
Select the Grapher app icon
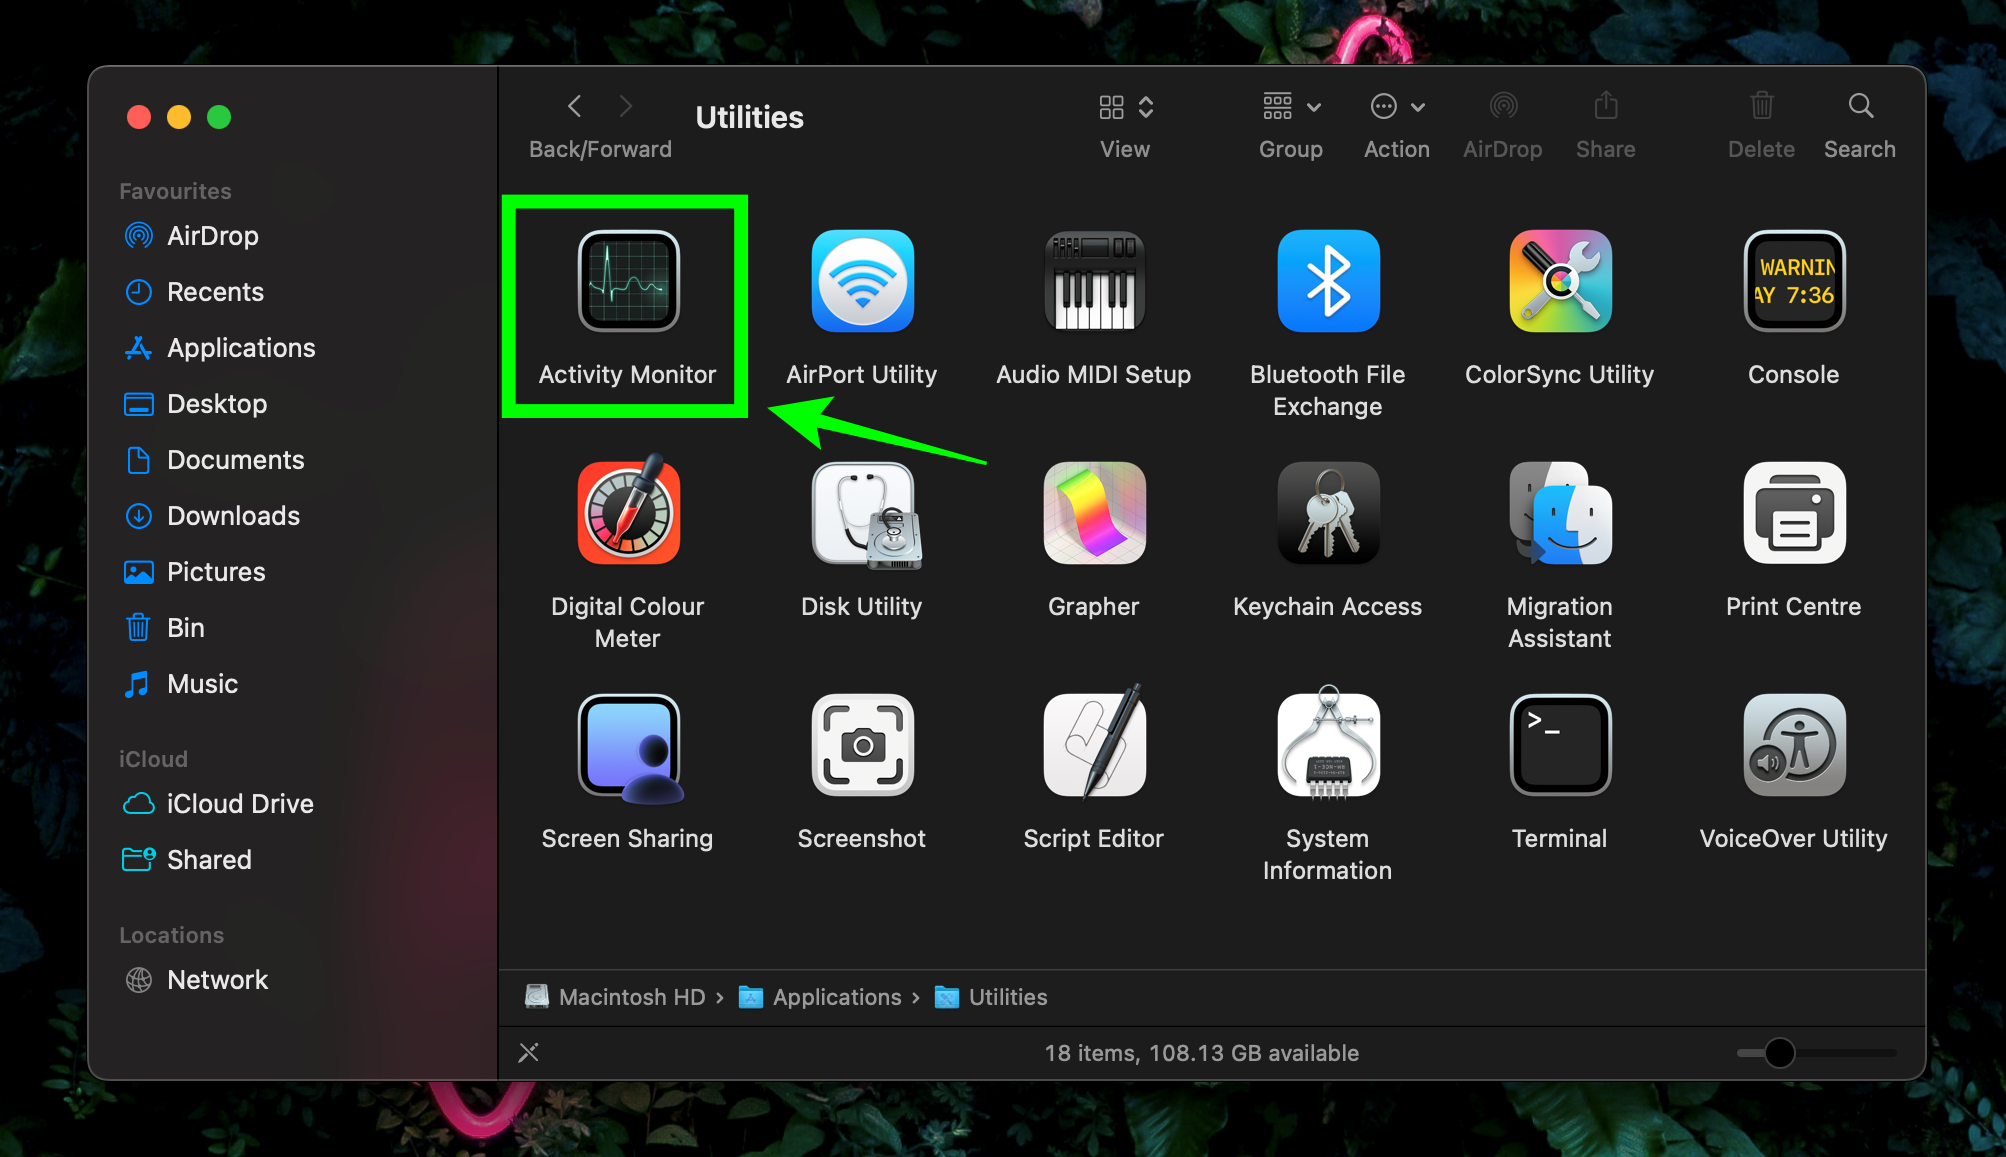(1094, 513)
